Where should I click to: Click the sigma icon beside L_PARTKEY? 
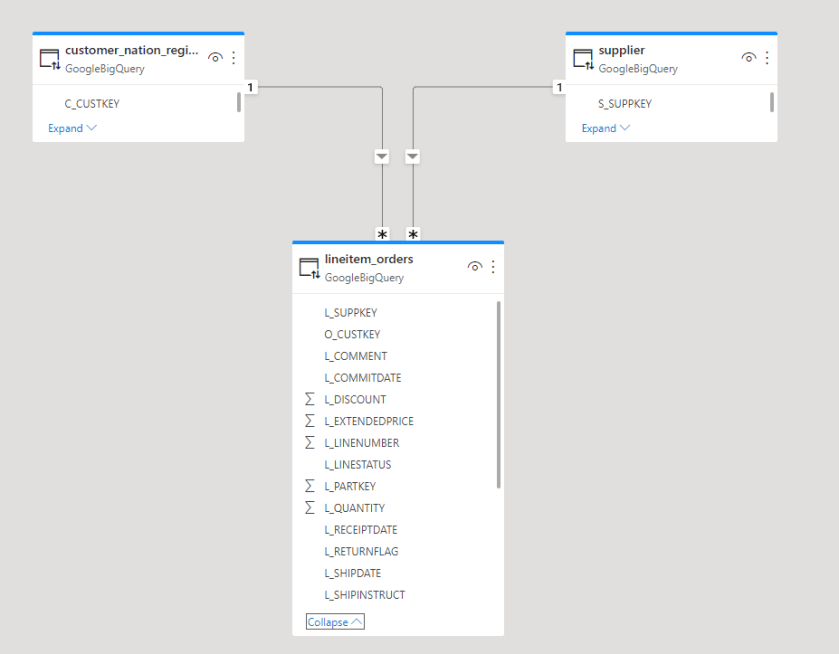pyautogui.click(x=309, y=485)
